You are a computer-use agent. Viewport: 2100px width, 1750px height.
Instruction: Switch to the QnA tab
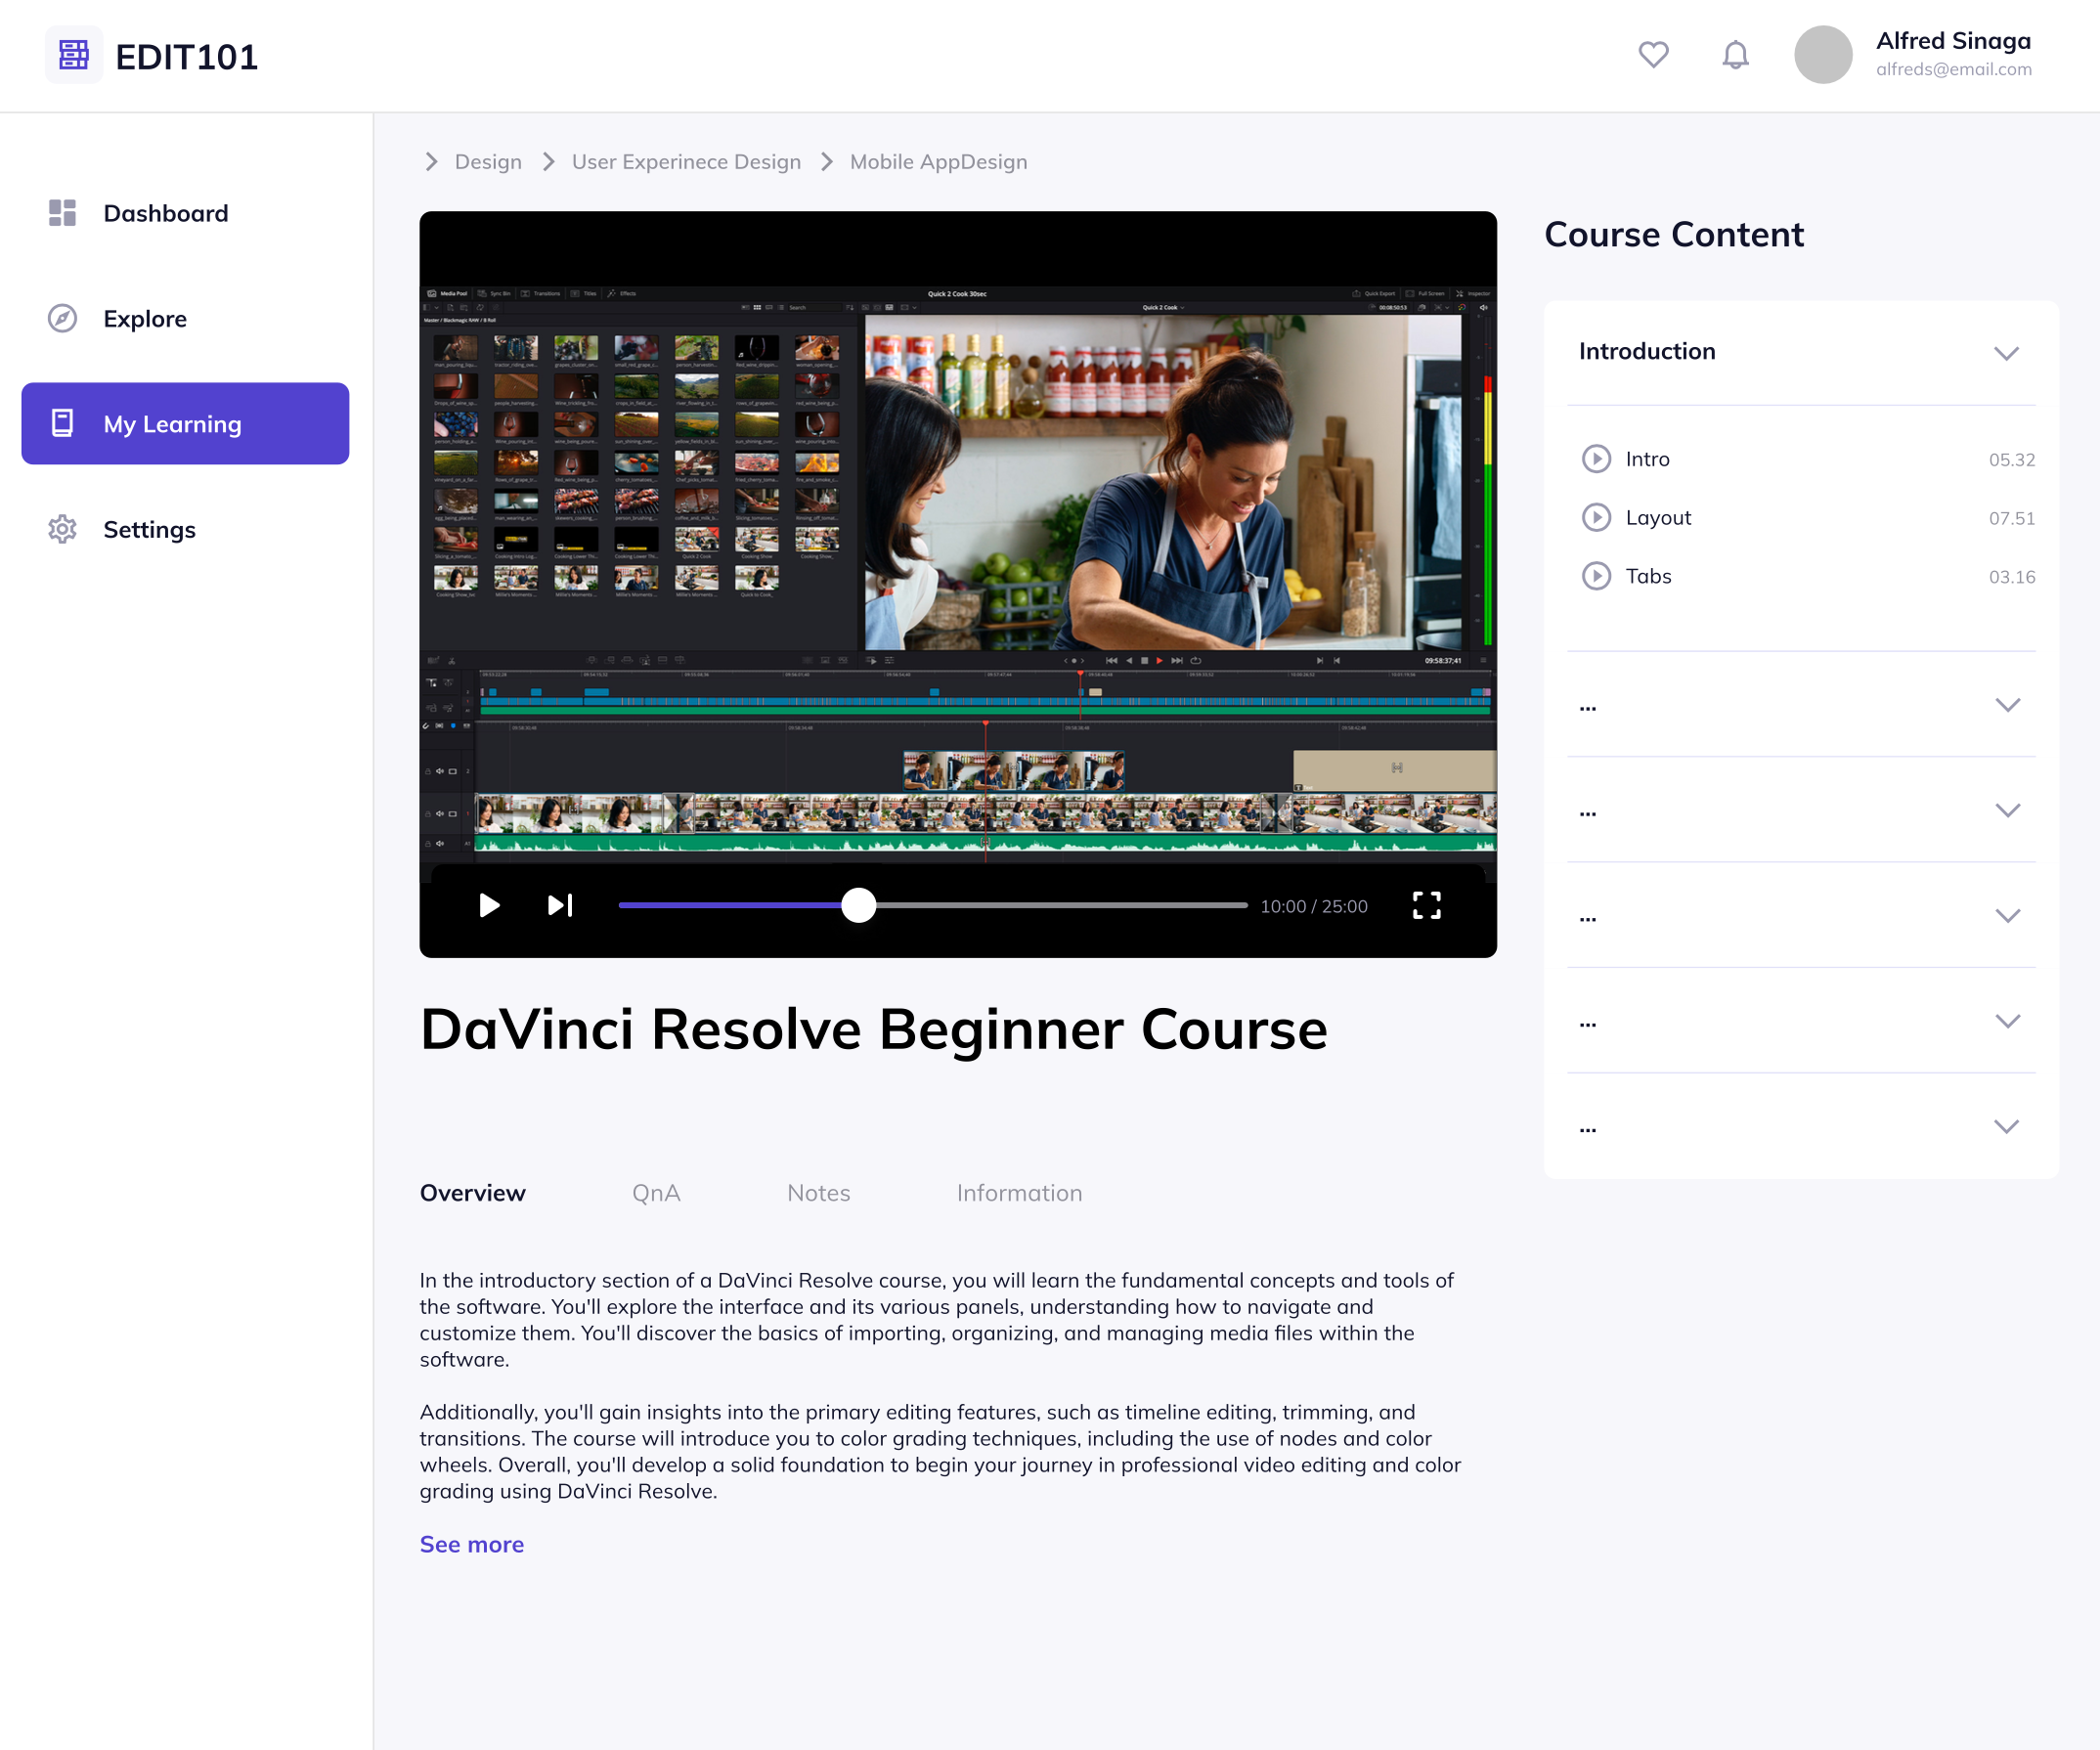coord(656,1193)
